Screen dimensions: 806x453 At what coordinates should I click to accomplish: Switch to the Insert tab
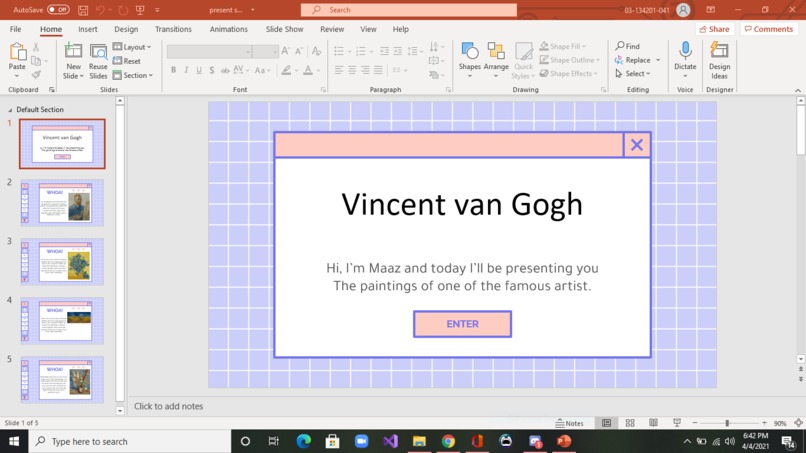tap(87, 29)
